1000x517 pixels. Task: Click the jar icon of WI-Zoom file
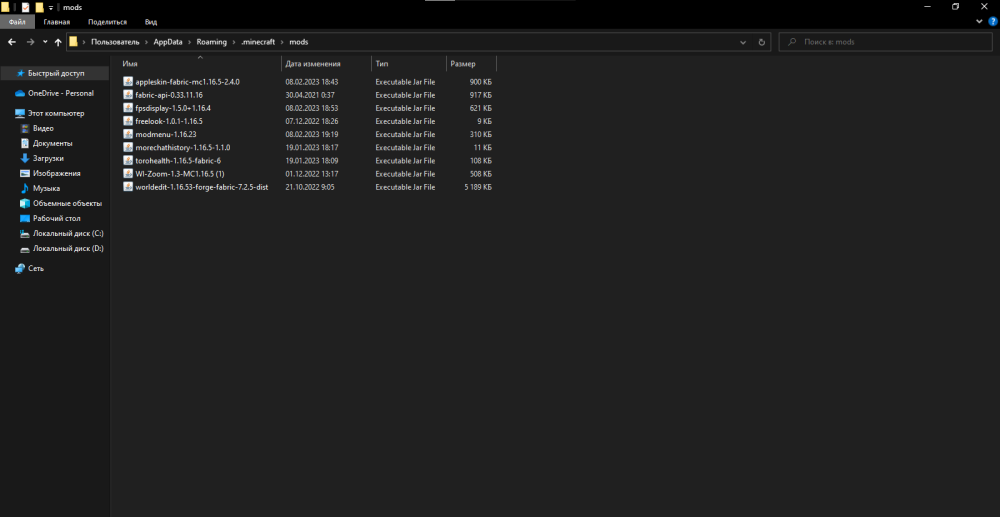point(128,174)
